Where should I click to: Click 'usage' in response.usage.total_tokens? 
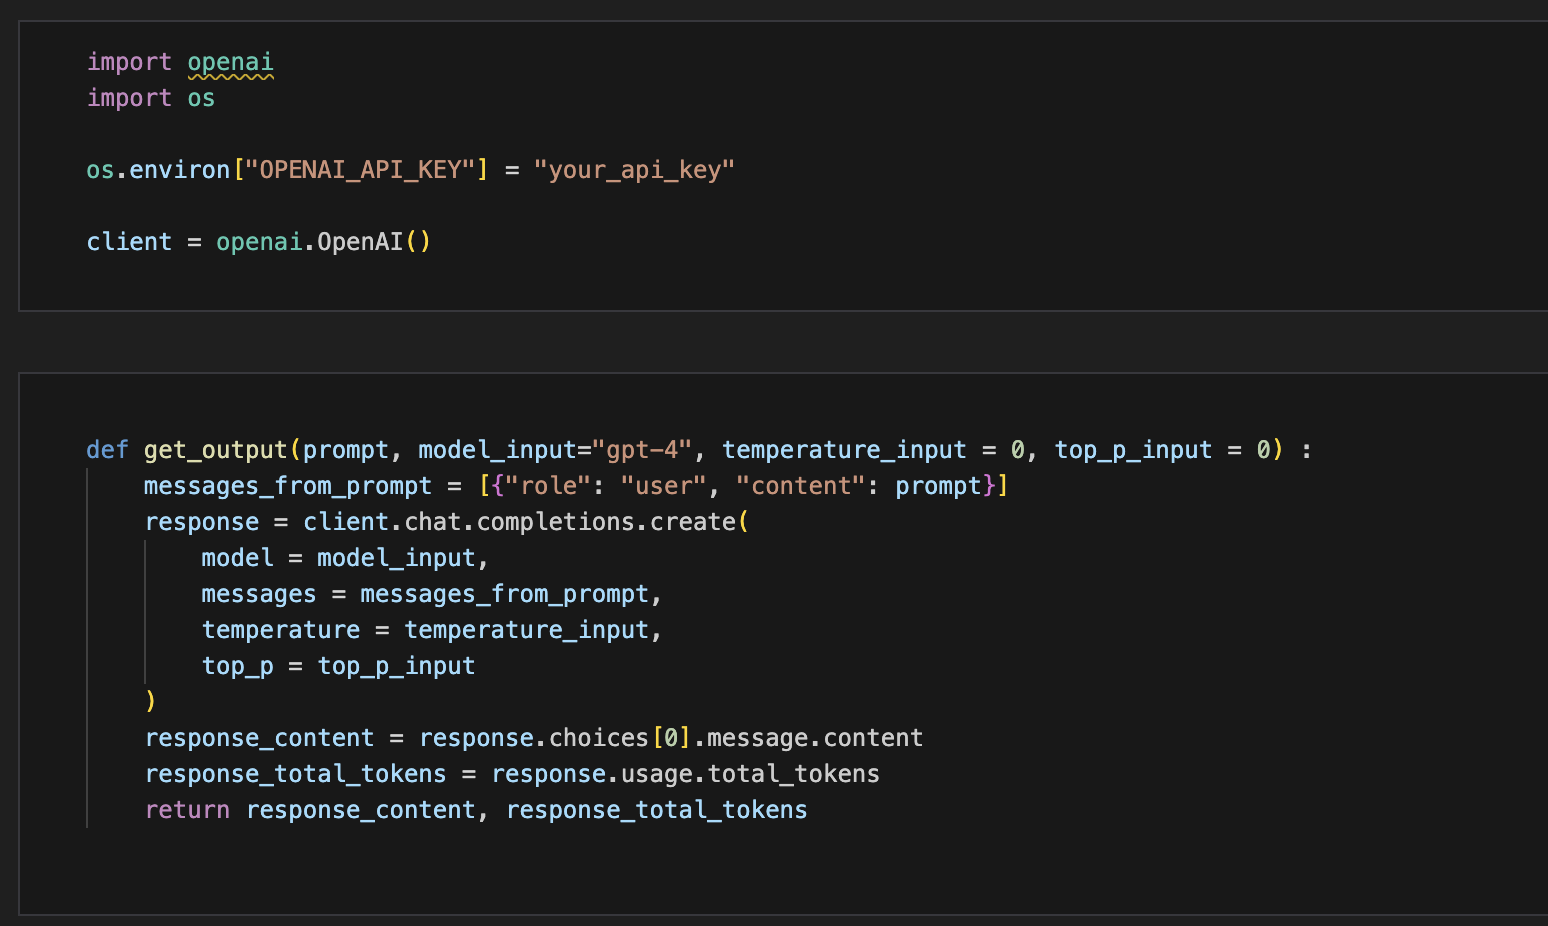click(x=657, y=774)
